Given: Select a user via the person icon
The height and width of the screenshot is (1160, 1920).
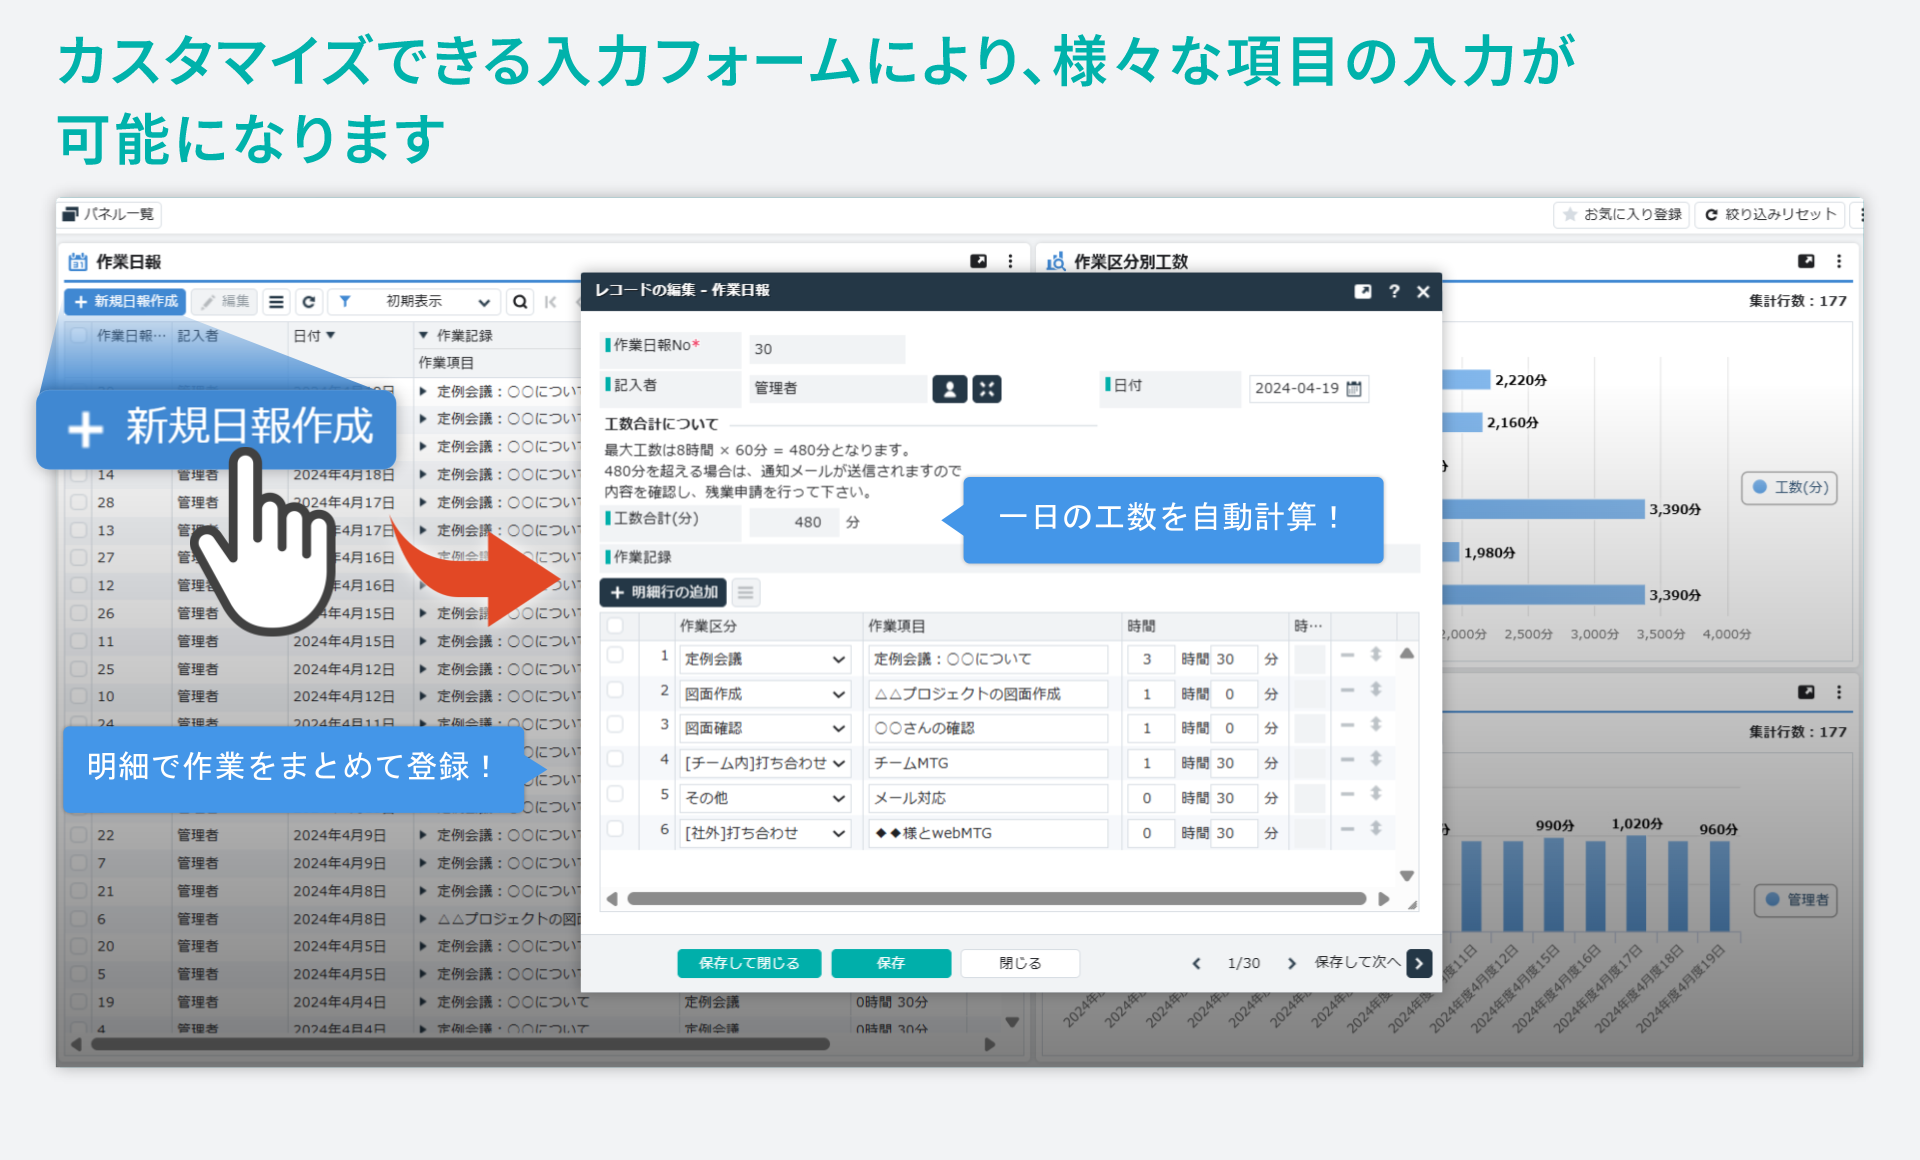Looking at the screenshot, I should pos(948,388).
